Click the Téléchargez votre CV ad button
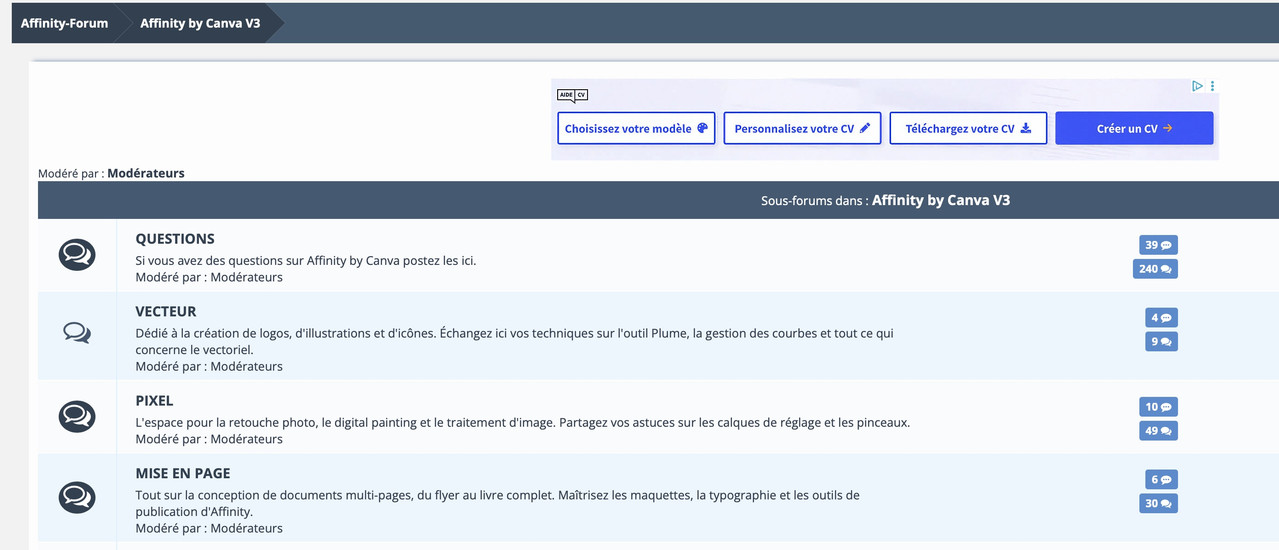1279x550 pixels. 968,128
